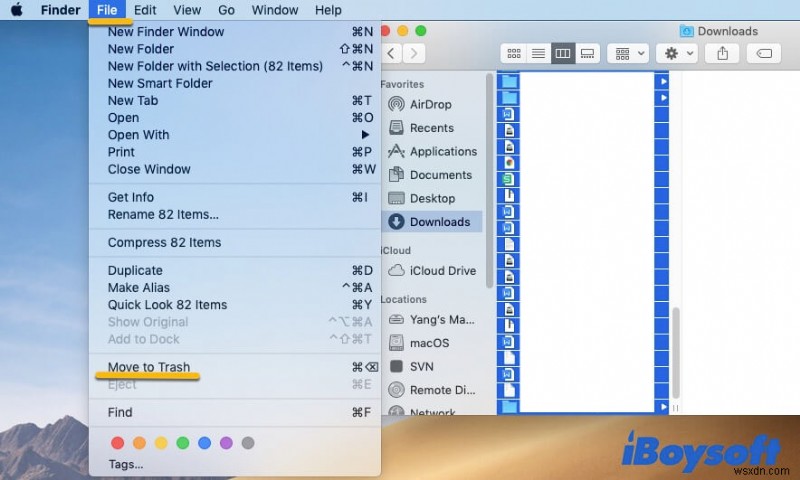
Task: Select New Tab menu entry
Action: click(x=235, y=100)
